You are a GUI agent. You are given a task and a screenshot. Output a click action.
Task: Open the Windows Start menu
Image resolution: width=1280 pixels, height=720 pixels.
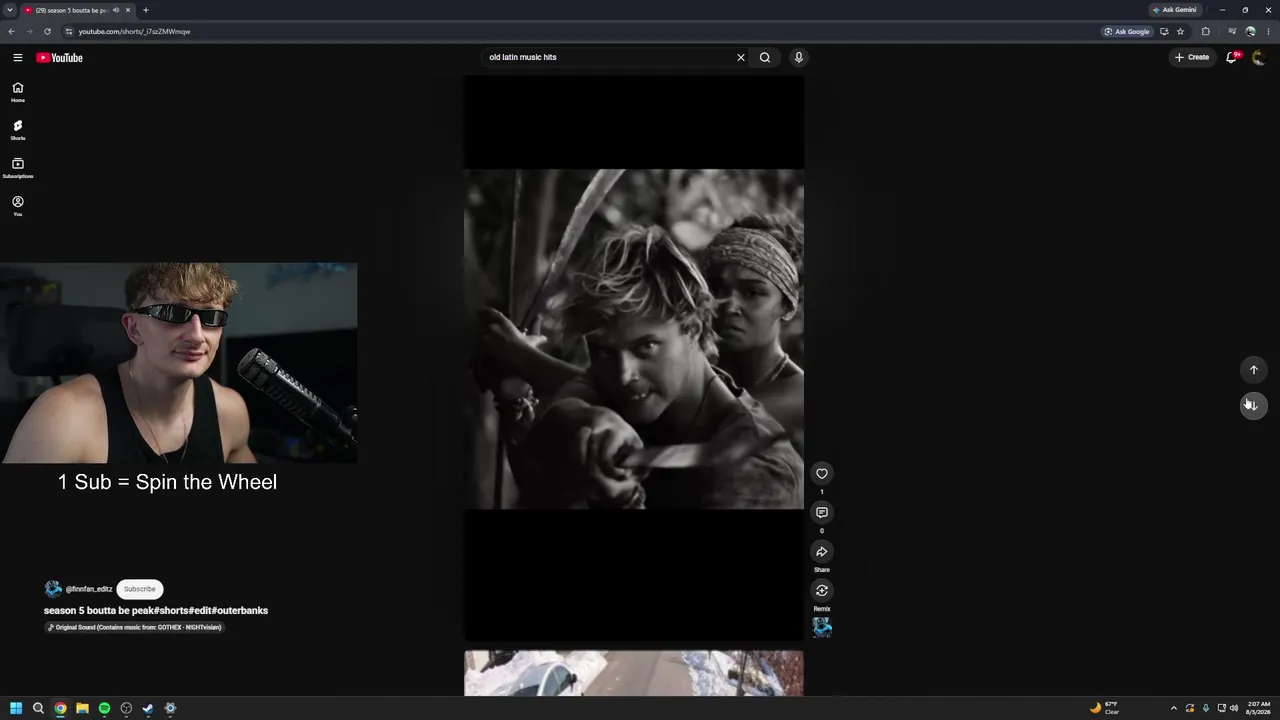[x=16, y=708]
